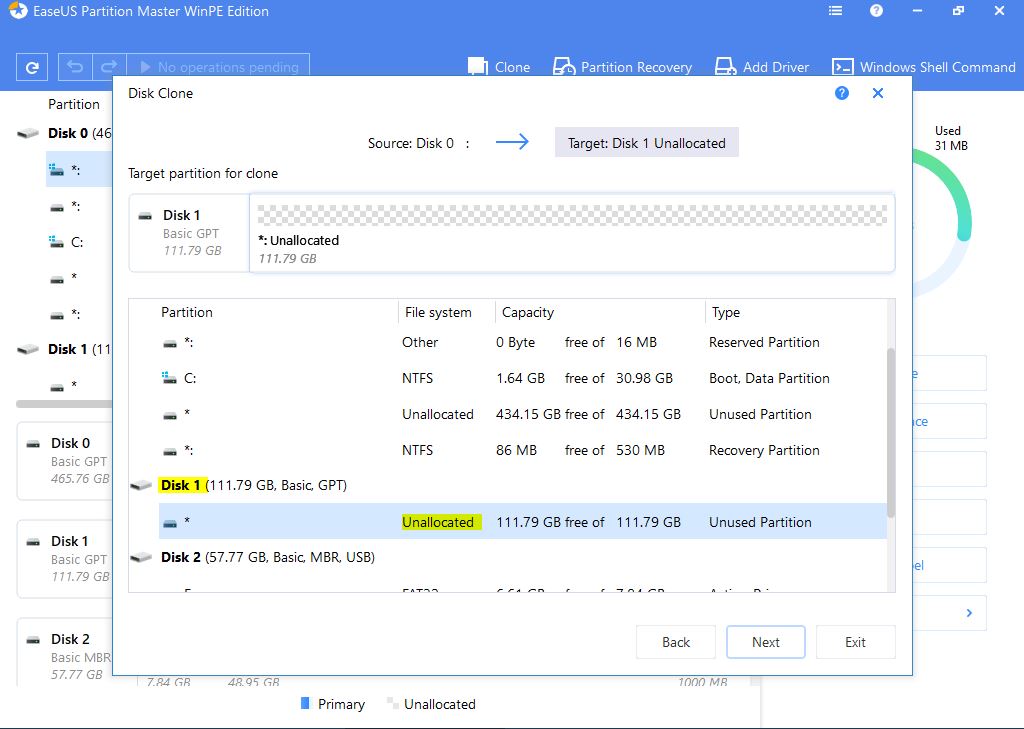The image size is (1024, 729).
Task: Click the Next button
Action: [x=765, y=642]
